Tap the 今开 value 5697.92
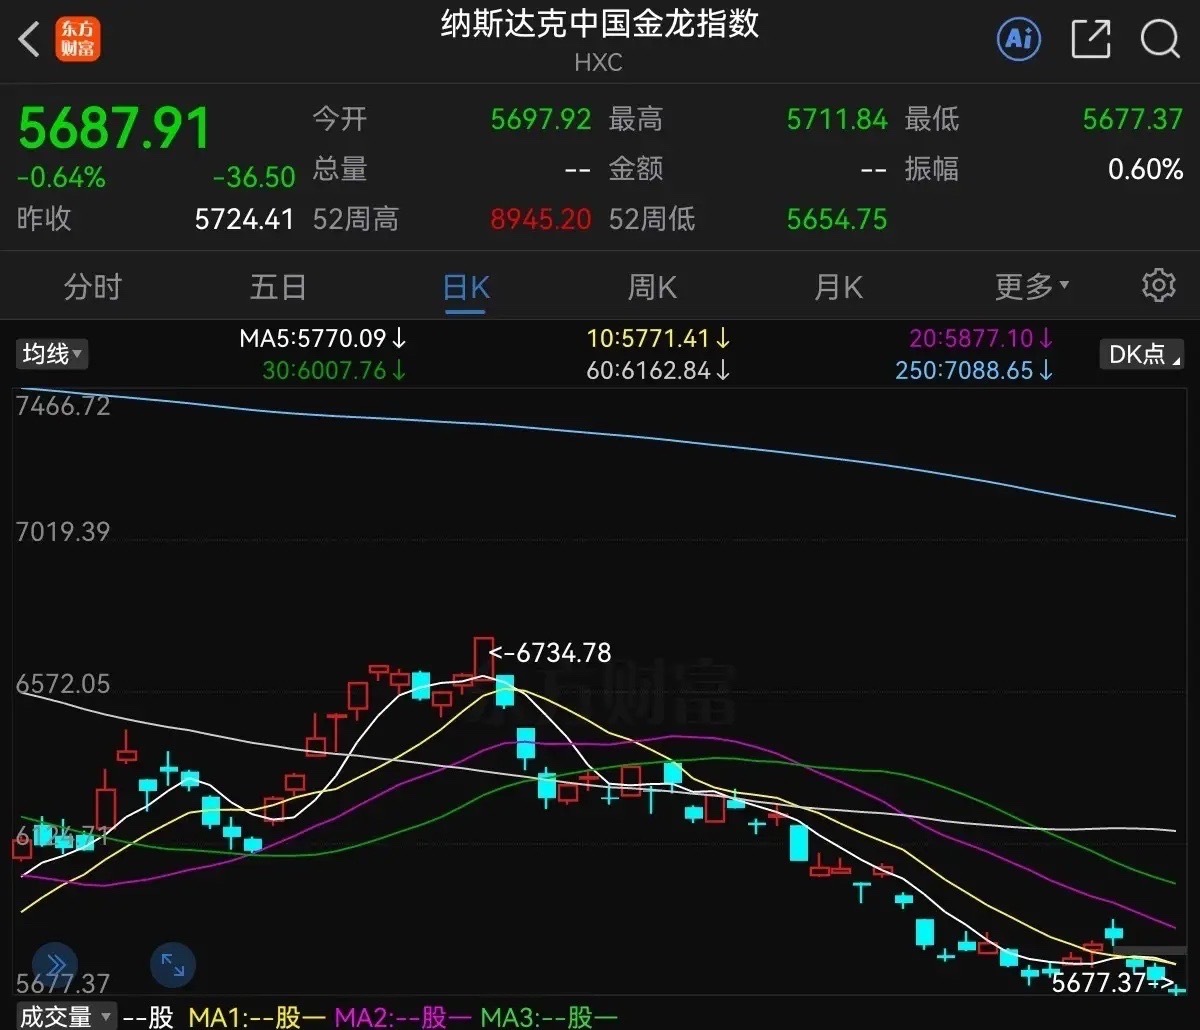Image resolution: width=1200 pixels, height=1030 pixels. point(541,120)
